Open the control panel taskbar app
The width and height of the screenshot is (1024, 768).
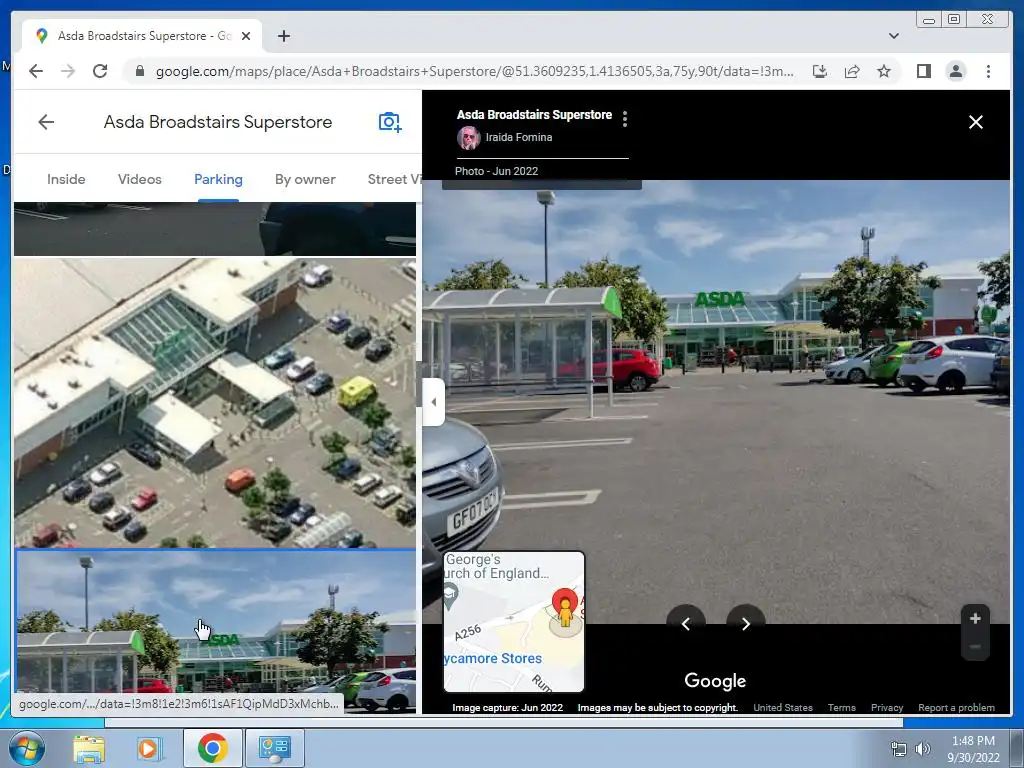click(x=274, y=748)
